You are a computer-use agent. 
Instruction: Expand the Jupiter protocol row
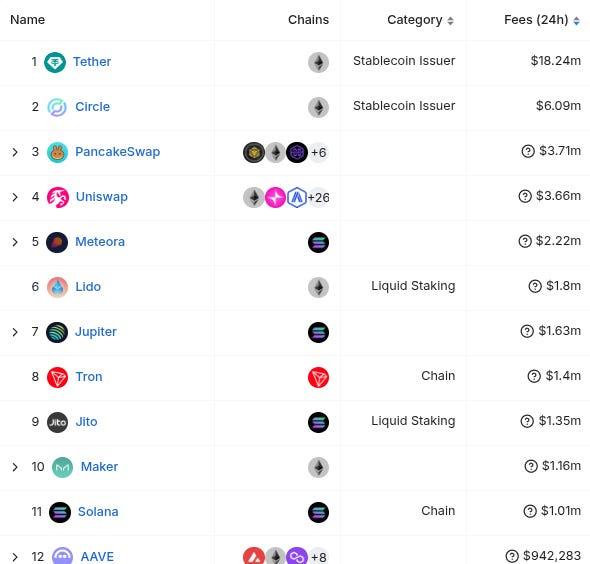pos(15,332)
